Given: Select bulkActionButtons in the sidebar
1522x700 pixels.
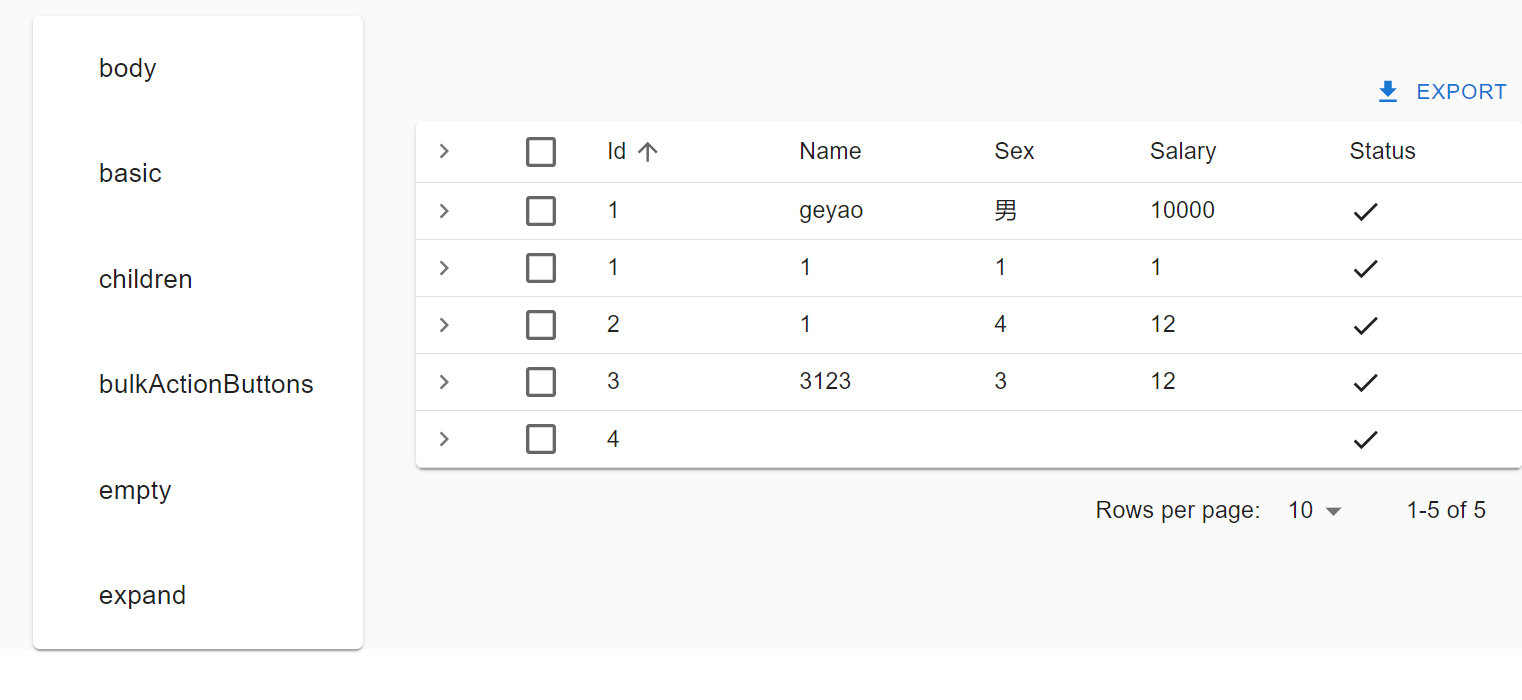Looking at the screenshot, I should pos(206,384).
